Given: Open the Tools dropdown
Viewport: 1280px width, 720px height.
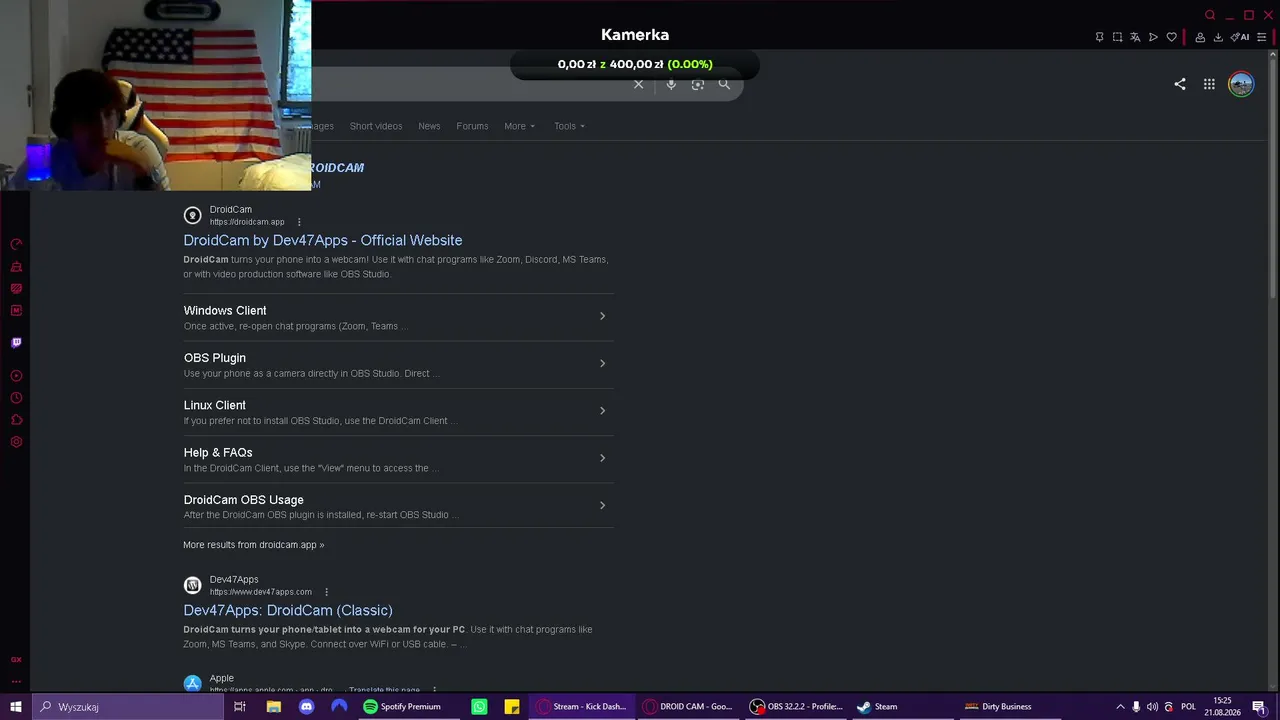Looking at the screenshot, I should [x=570, y=126].
